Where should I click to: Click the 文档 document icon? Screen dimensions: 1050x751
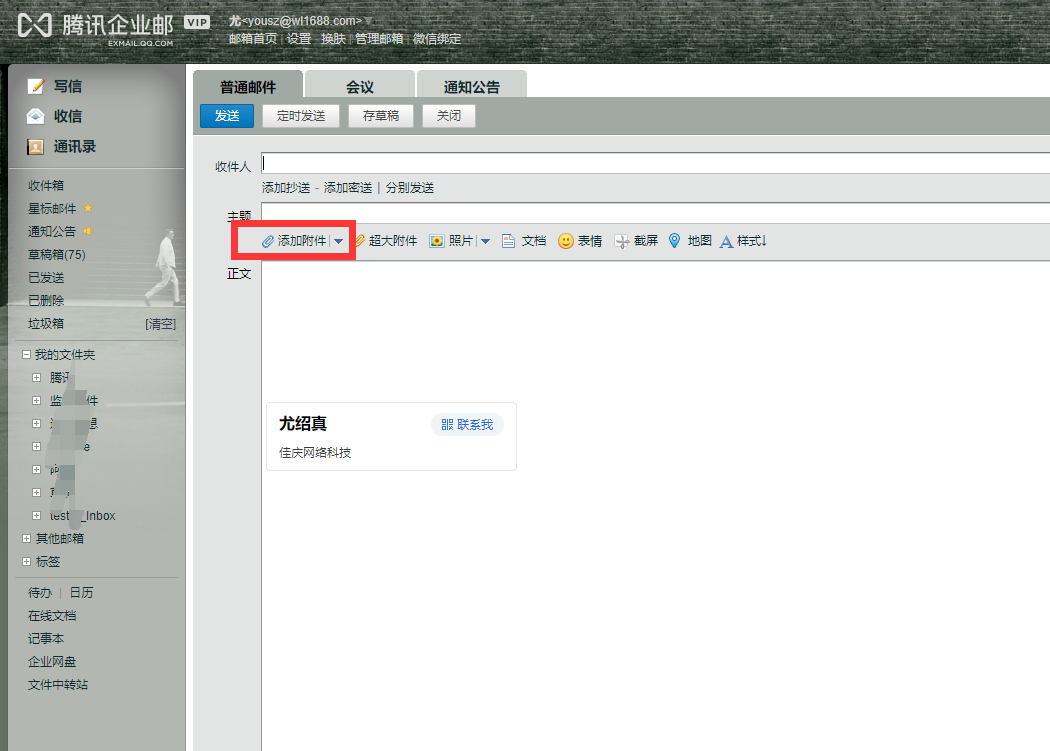coord(508,241)
